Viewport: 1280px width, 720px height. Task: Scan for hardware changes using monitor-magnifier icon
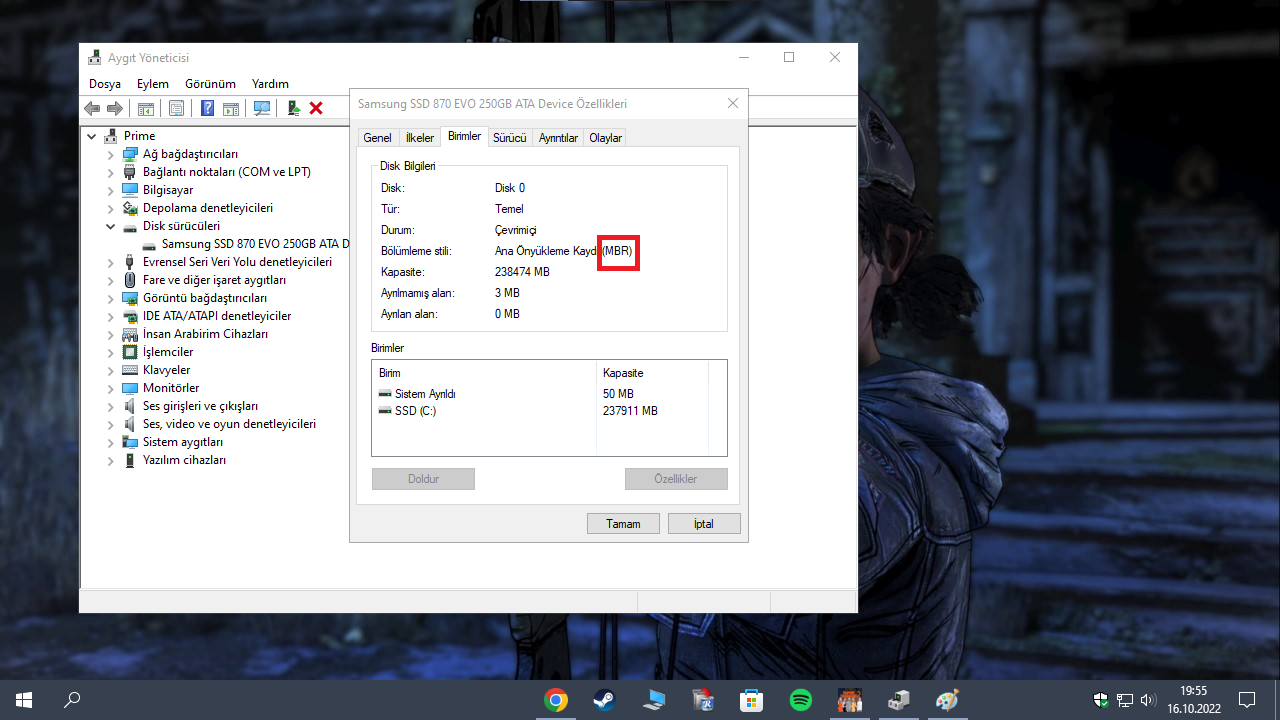click(x=262, y=108)
